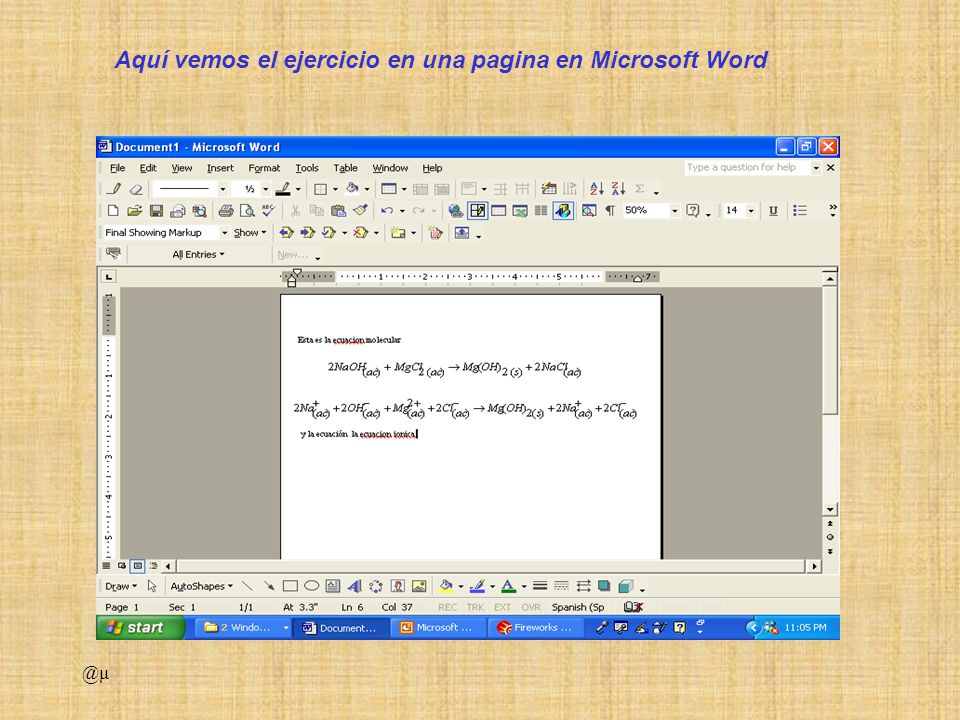
Task: Expand the Show dropdown menu
Action: (x=250, y=233)
